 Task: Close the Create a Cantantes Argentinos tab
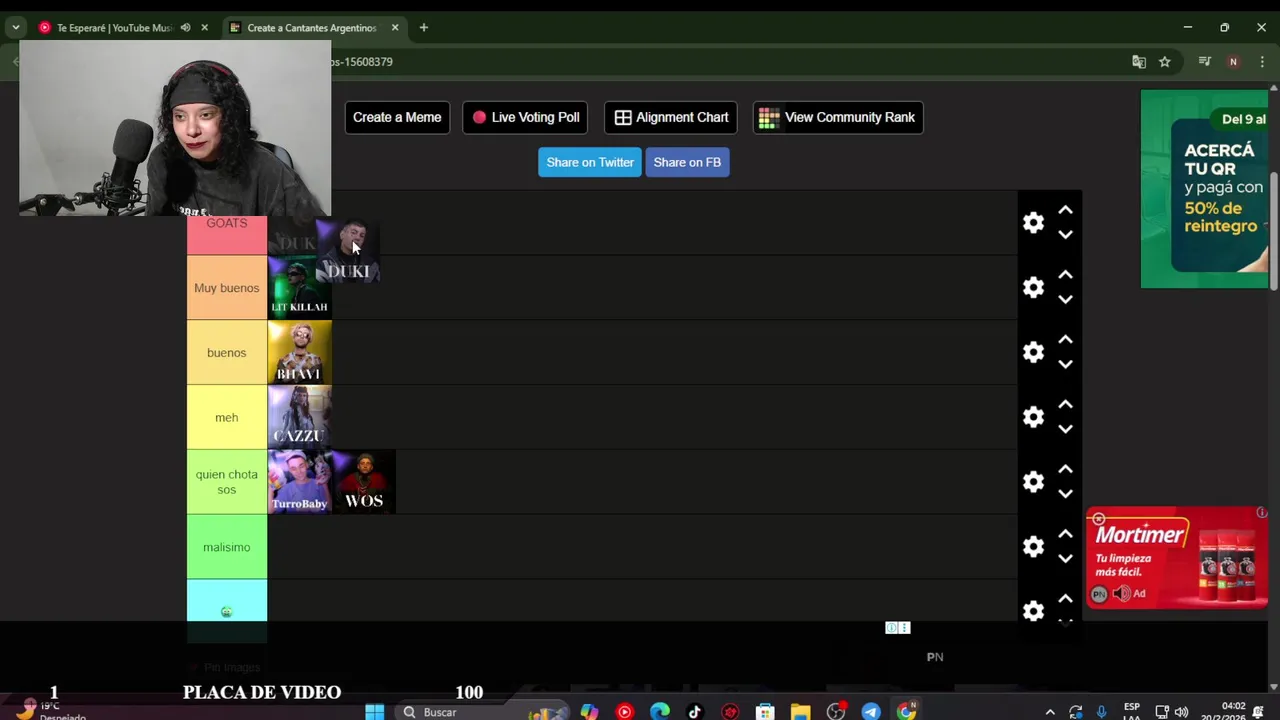[x=395, y=28]
